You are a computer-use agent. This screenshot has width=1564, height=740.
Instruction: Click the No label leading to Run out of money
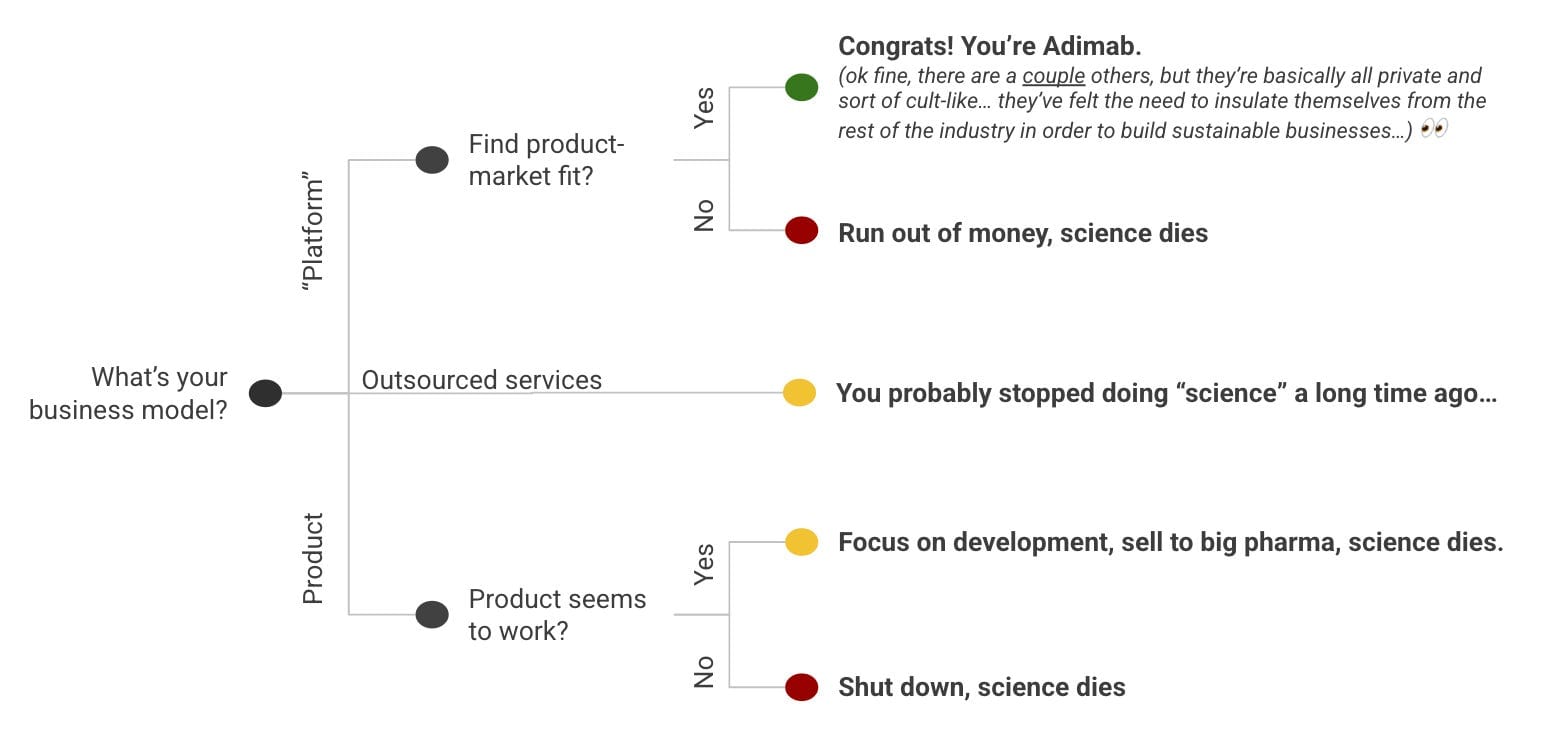point(705,215)
